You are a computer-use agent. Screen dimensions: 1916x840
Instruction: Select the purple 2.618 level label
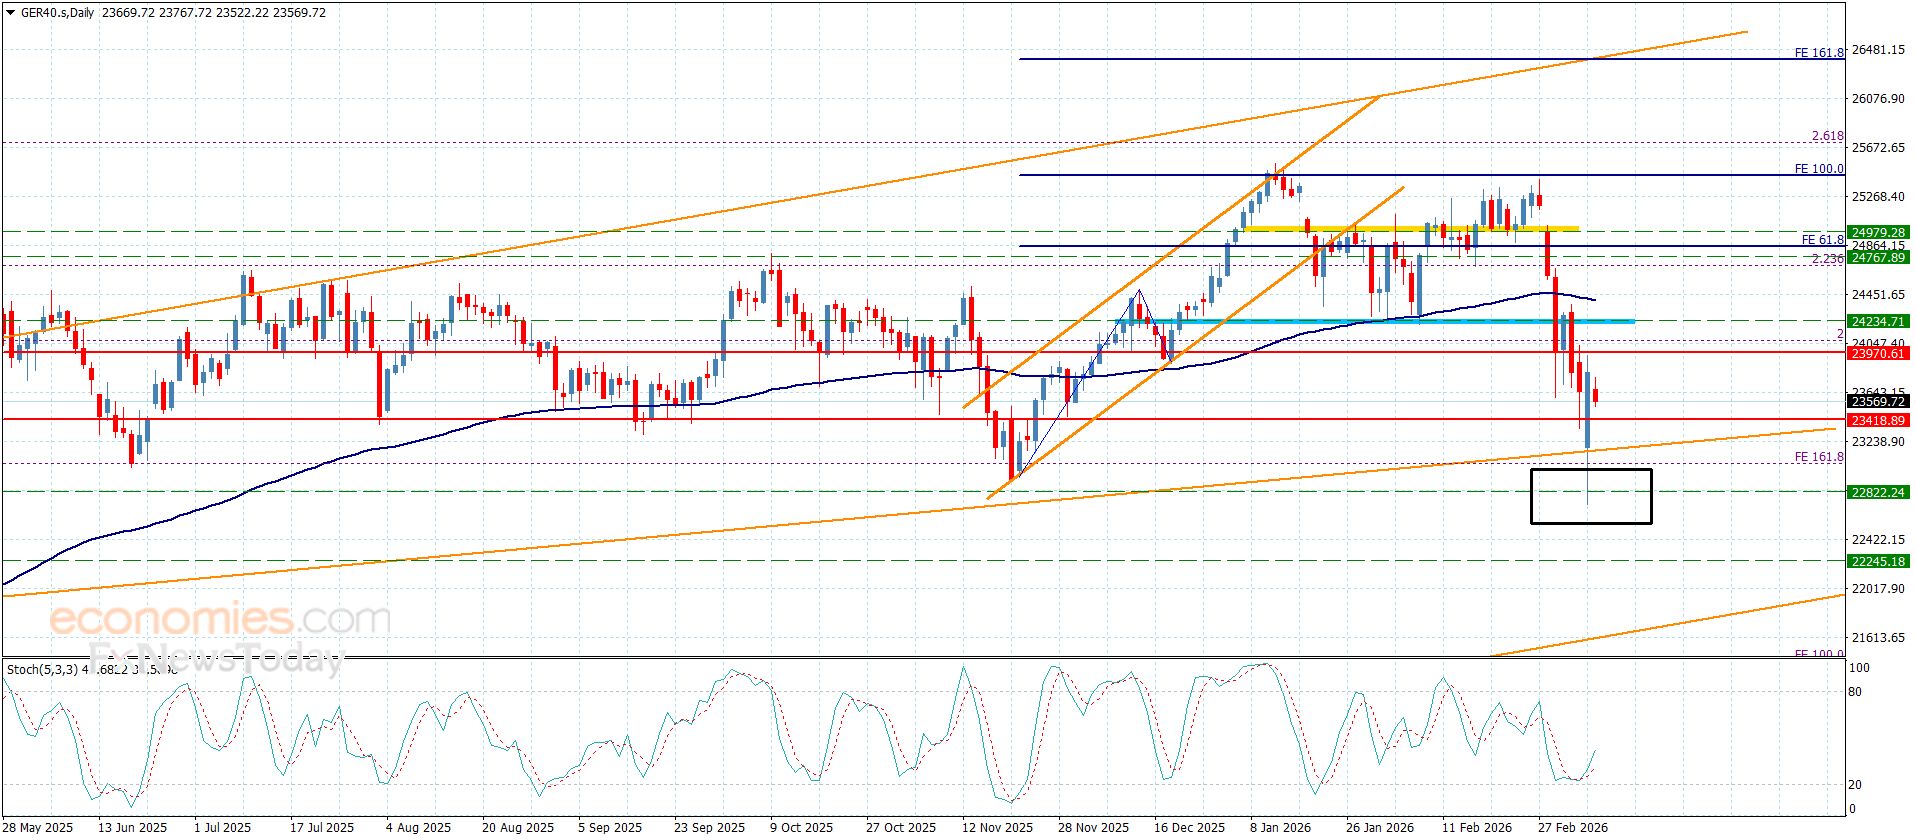click(x=1827, y=137)
